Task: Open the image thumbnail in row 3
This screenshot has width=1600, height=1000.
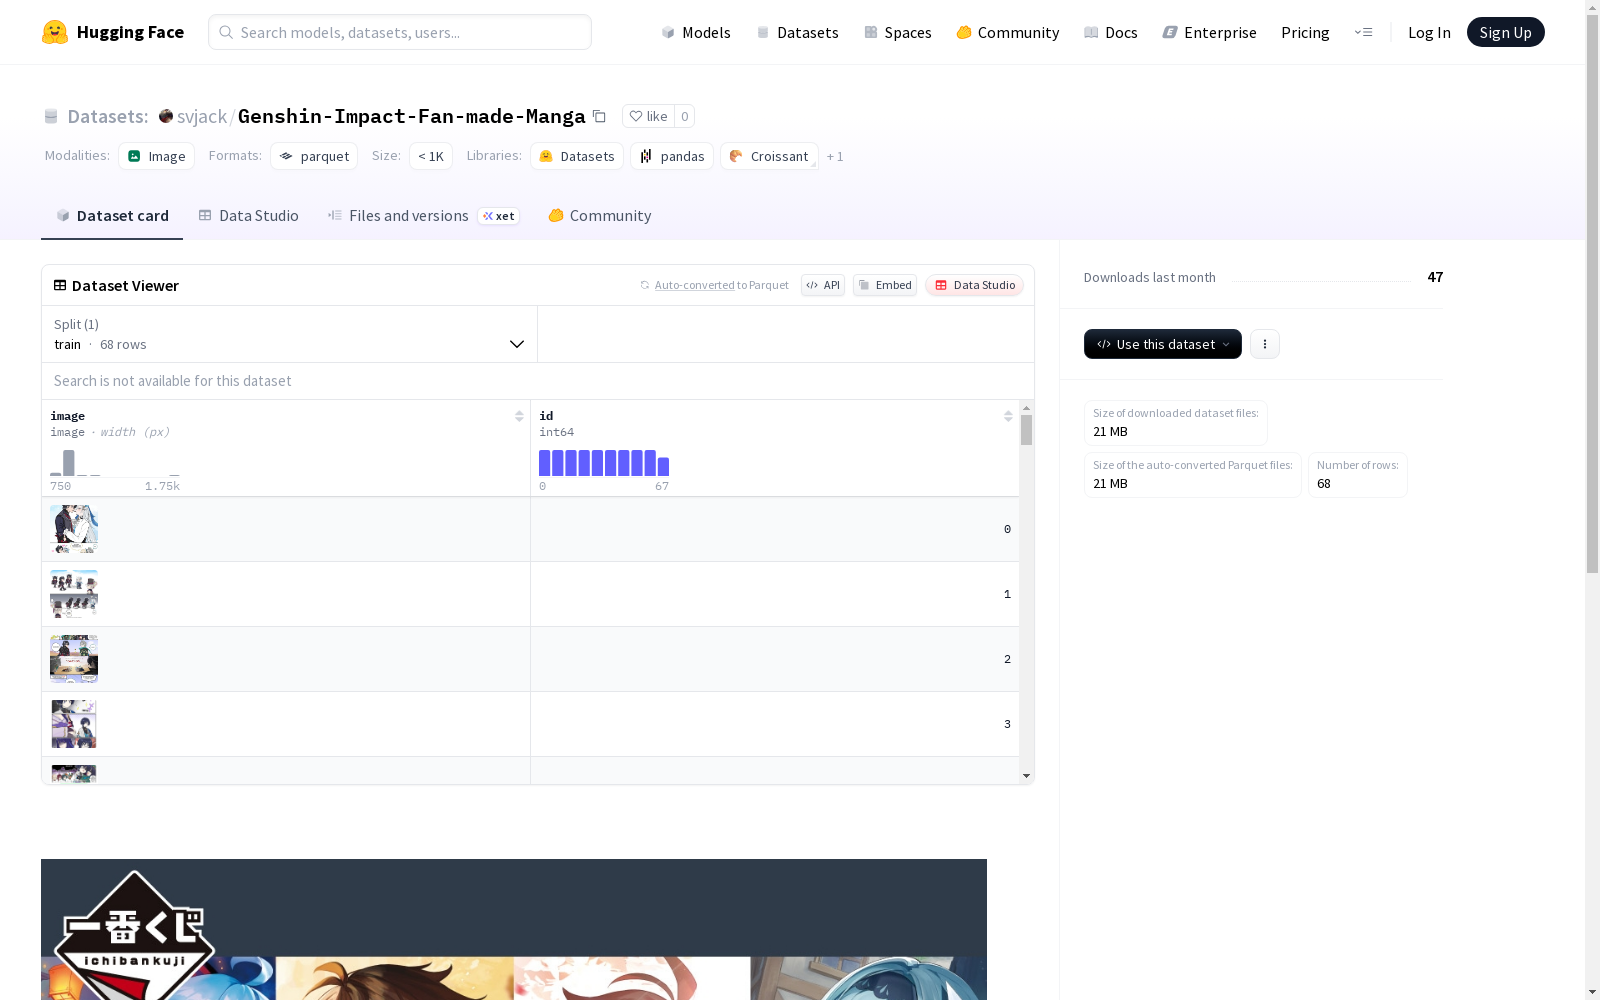Action: pos(74,724)
